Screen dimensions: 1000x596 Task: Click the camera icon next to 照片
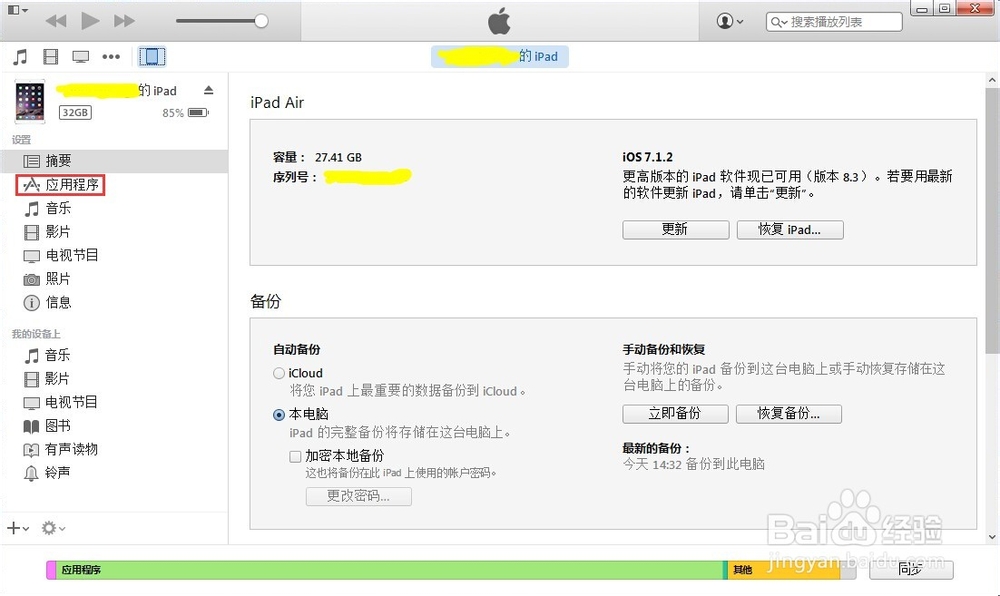coord(31,279)
